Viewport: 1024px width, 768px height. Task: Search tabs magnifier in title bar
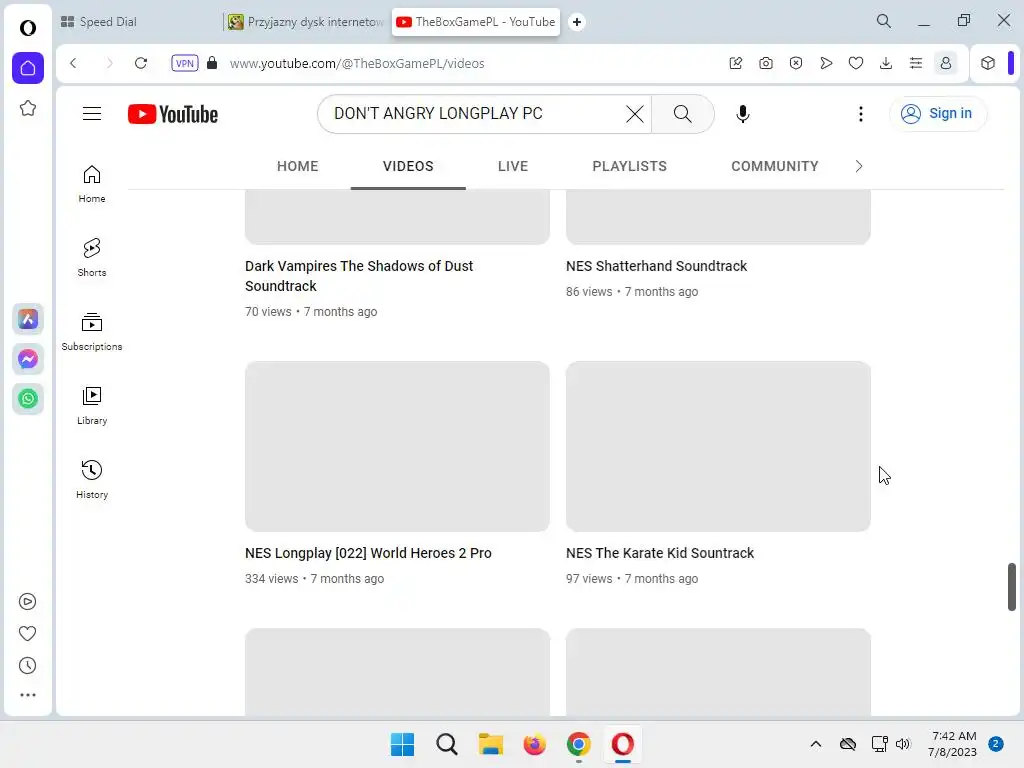tap(883, 21)
